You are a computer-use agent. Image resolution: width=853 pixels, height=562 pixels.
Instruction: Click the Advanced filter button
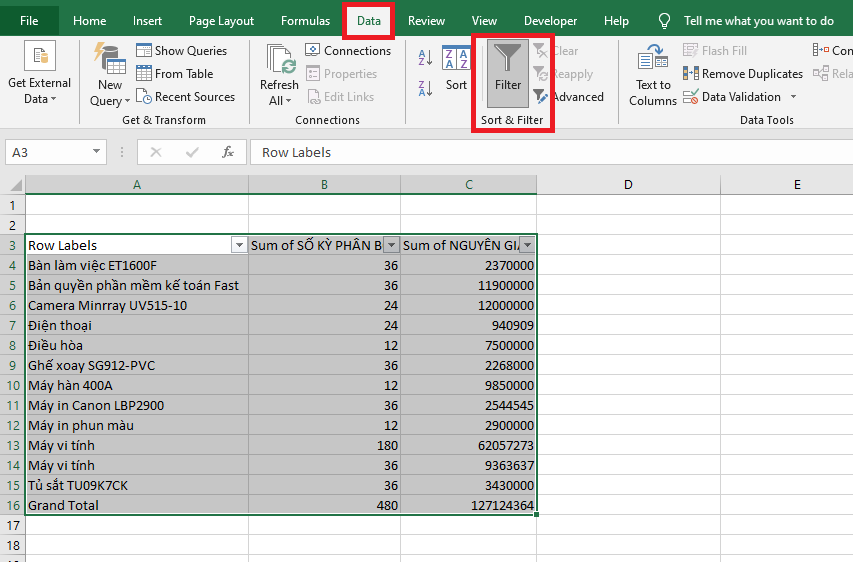pos(569,97)
